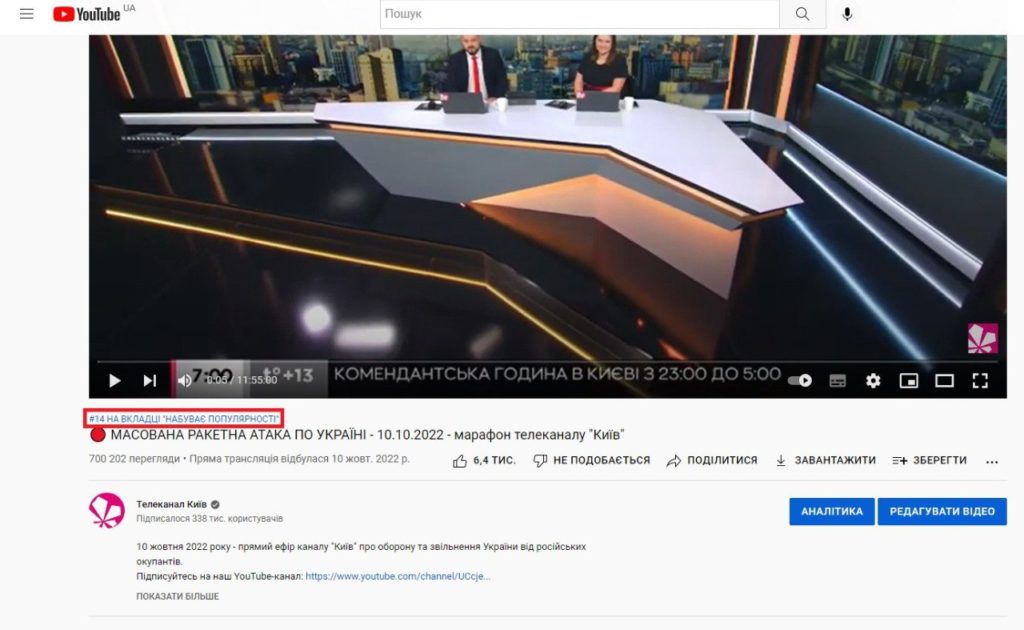
Task: Click the '700 202 перегляди' view count
Action: (134, 459)
